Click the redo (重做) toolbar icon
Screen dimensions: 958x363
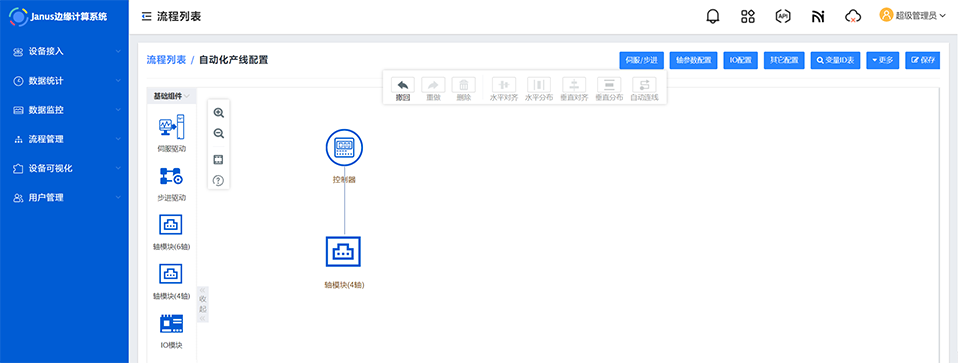coord(433,85)
